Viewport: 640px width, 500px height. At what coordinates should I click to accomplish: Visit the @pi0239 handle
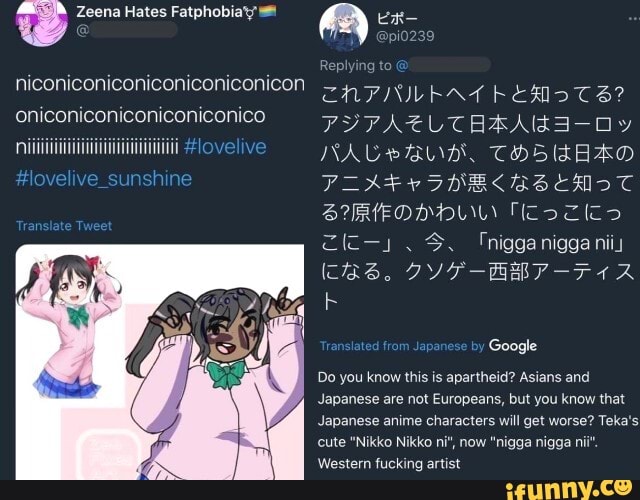(x=405, y=36)
